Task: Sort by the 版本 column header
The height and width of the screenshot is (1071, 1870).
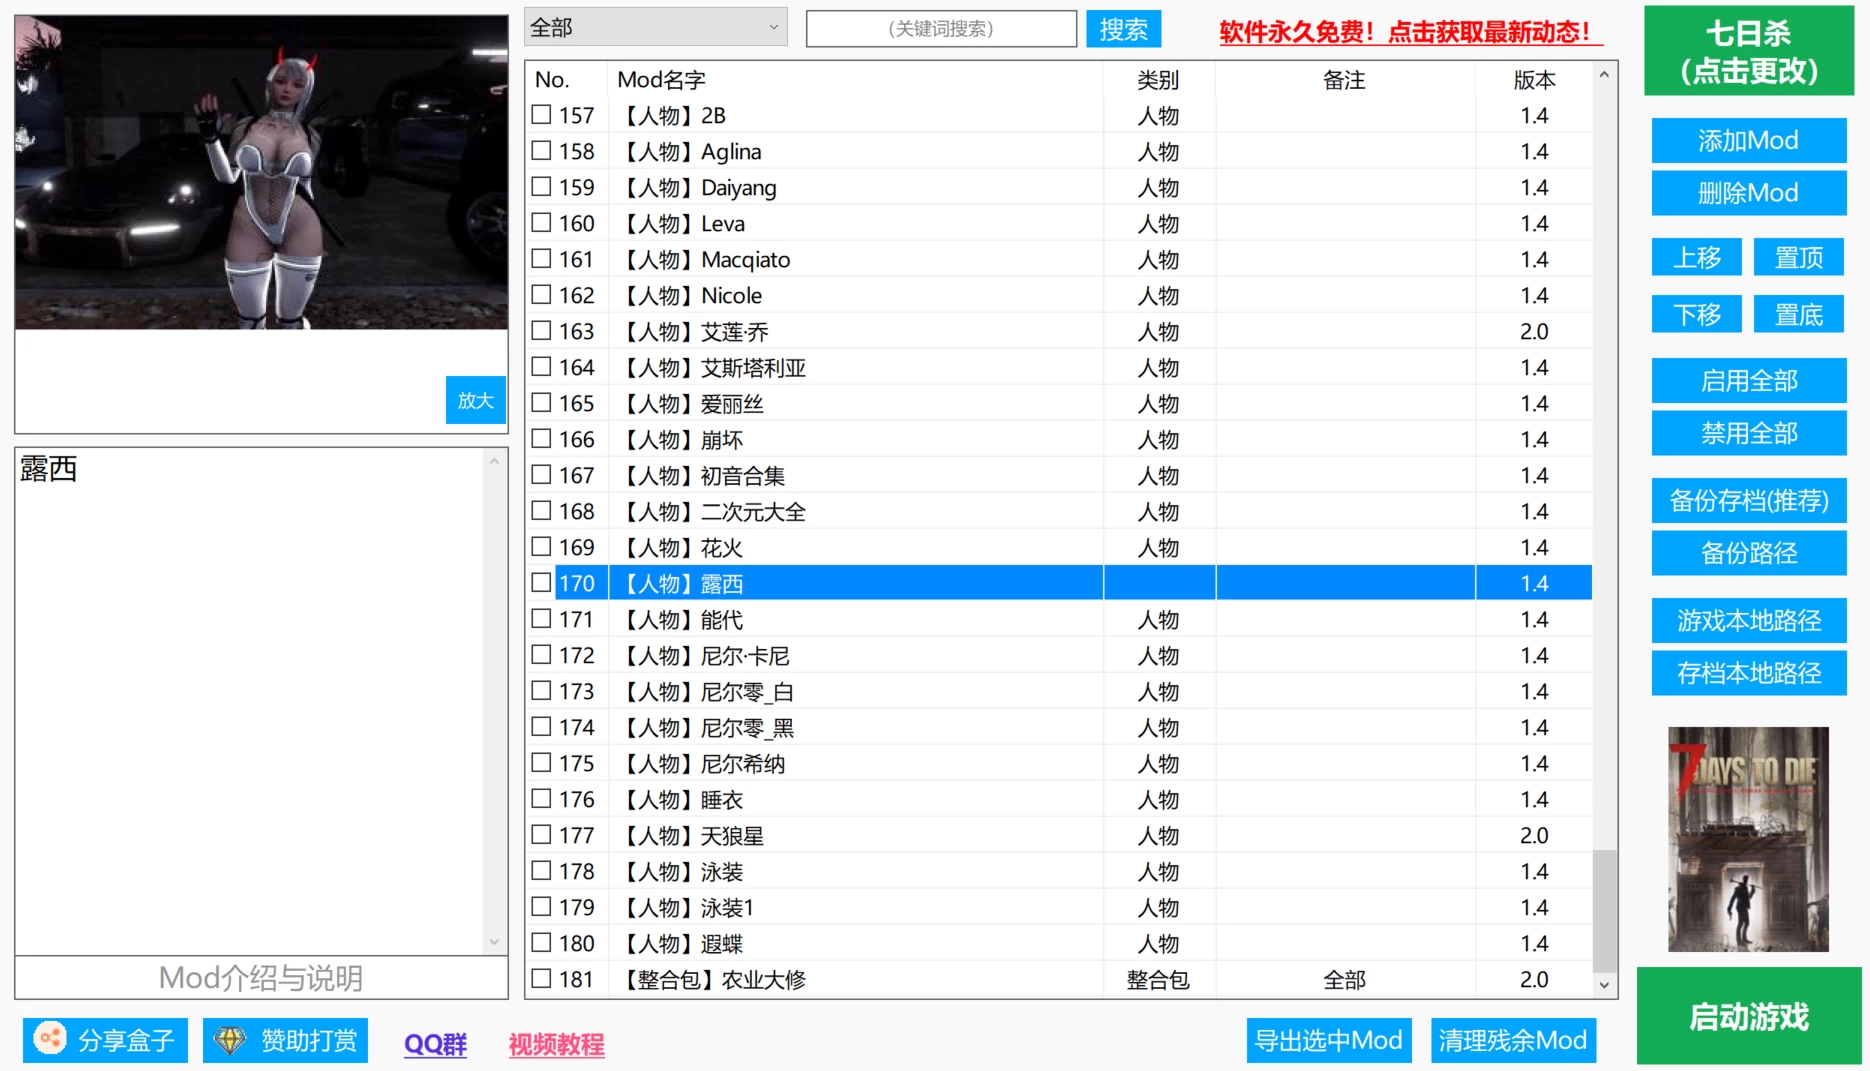Action: [1534, 80]
